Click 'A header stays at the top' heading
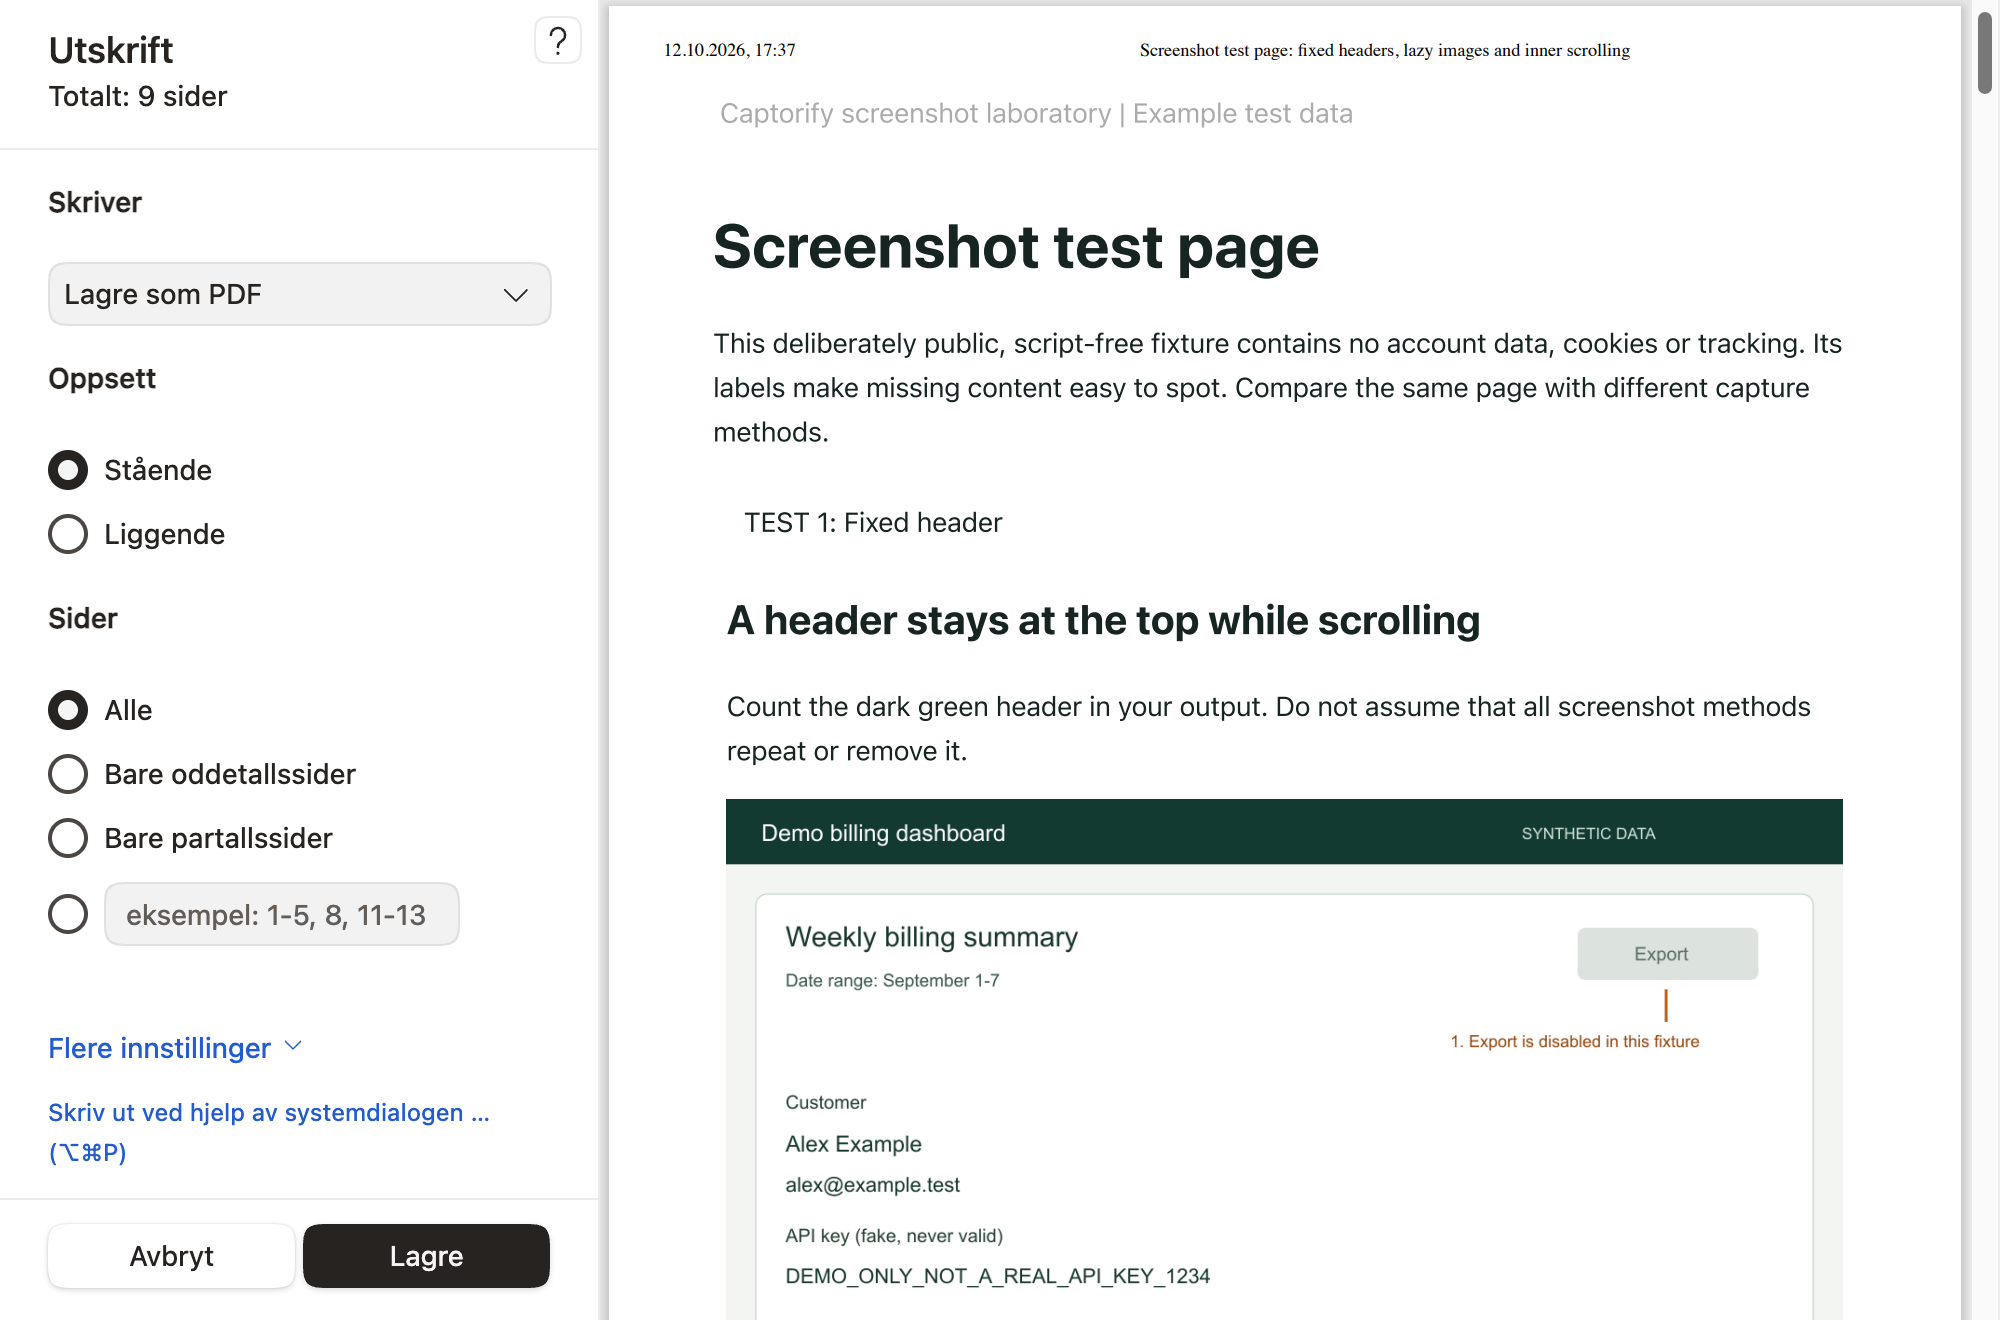Screen dimensions: 2000x1320 [x=1103, y=621]
